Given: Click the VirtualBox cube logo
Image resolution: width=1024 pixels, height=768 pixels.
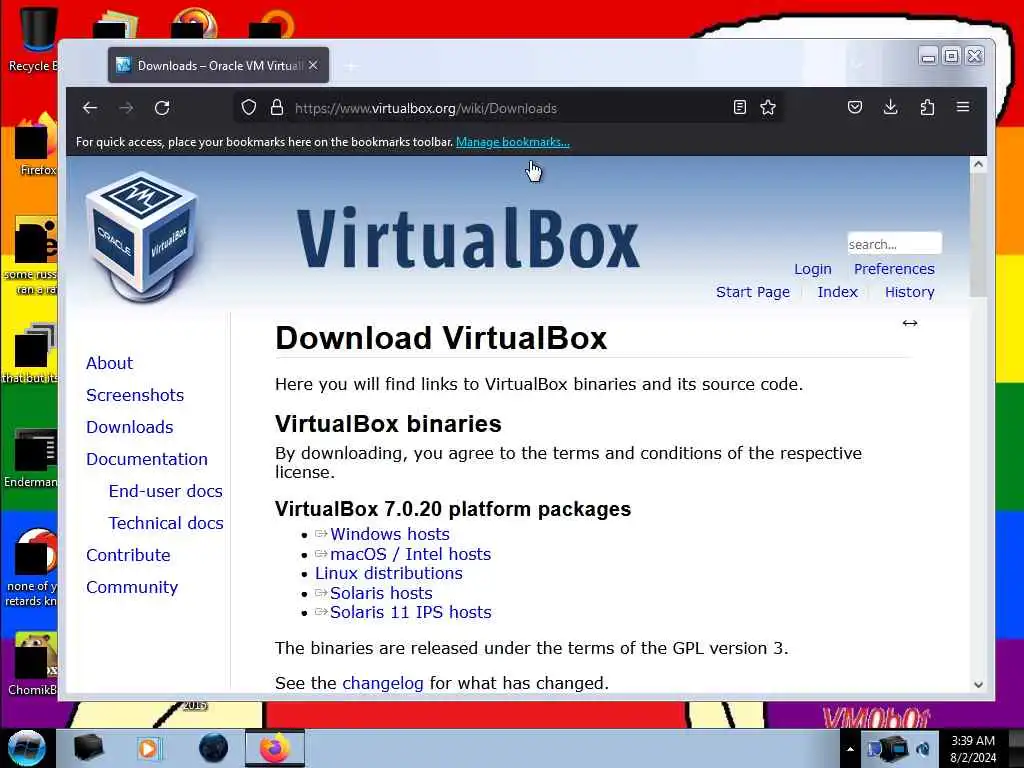Looking at the screenshot, I should 142,236.
